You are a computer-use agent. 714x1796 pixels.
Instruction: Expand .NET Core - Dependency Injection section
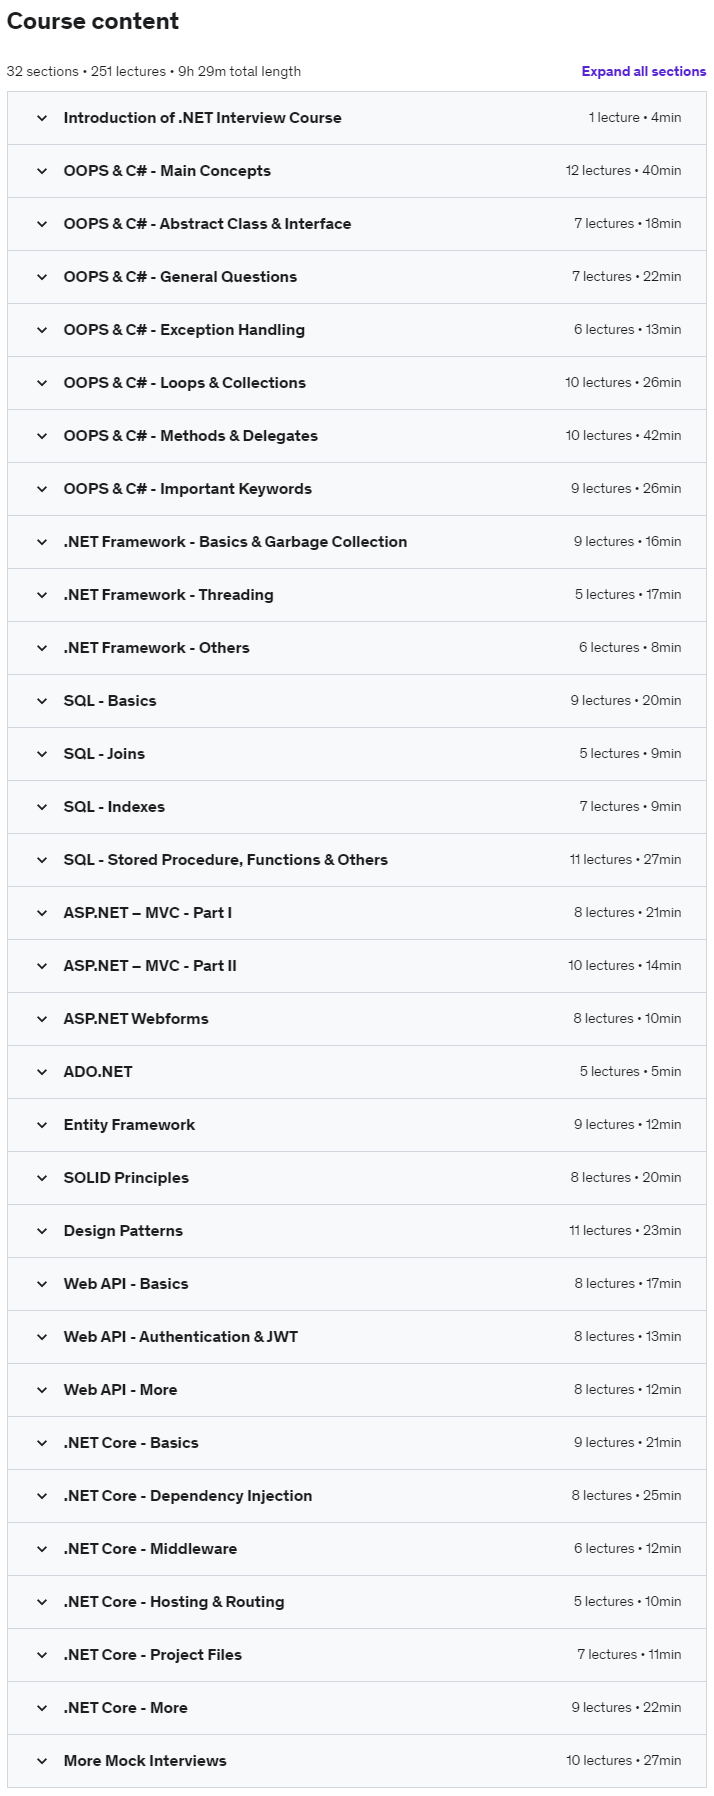(x=356, y=1496)
